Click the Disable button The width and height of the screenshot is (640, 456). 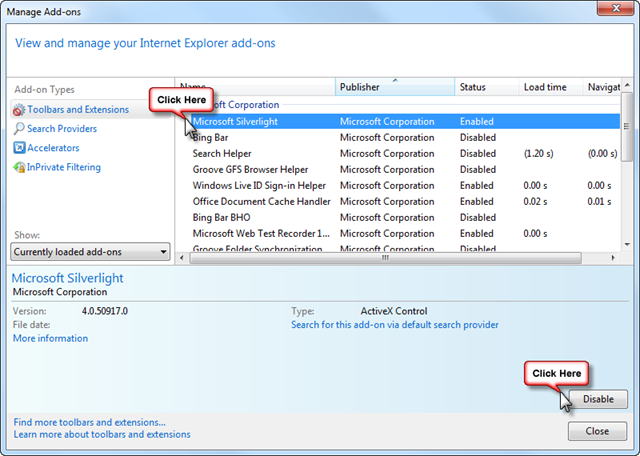(598, 399)
